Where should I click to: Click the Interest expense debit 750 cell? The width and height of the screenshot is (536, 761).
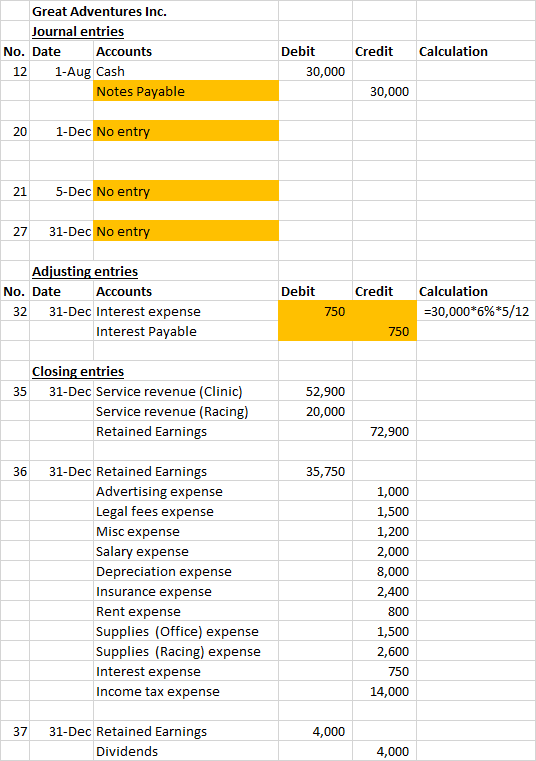tap(316, 311)
